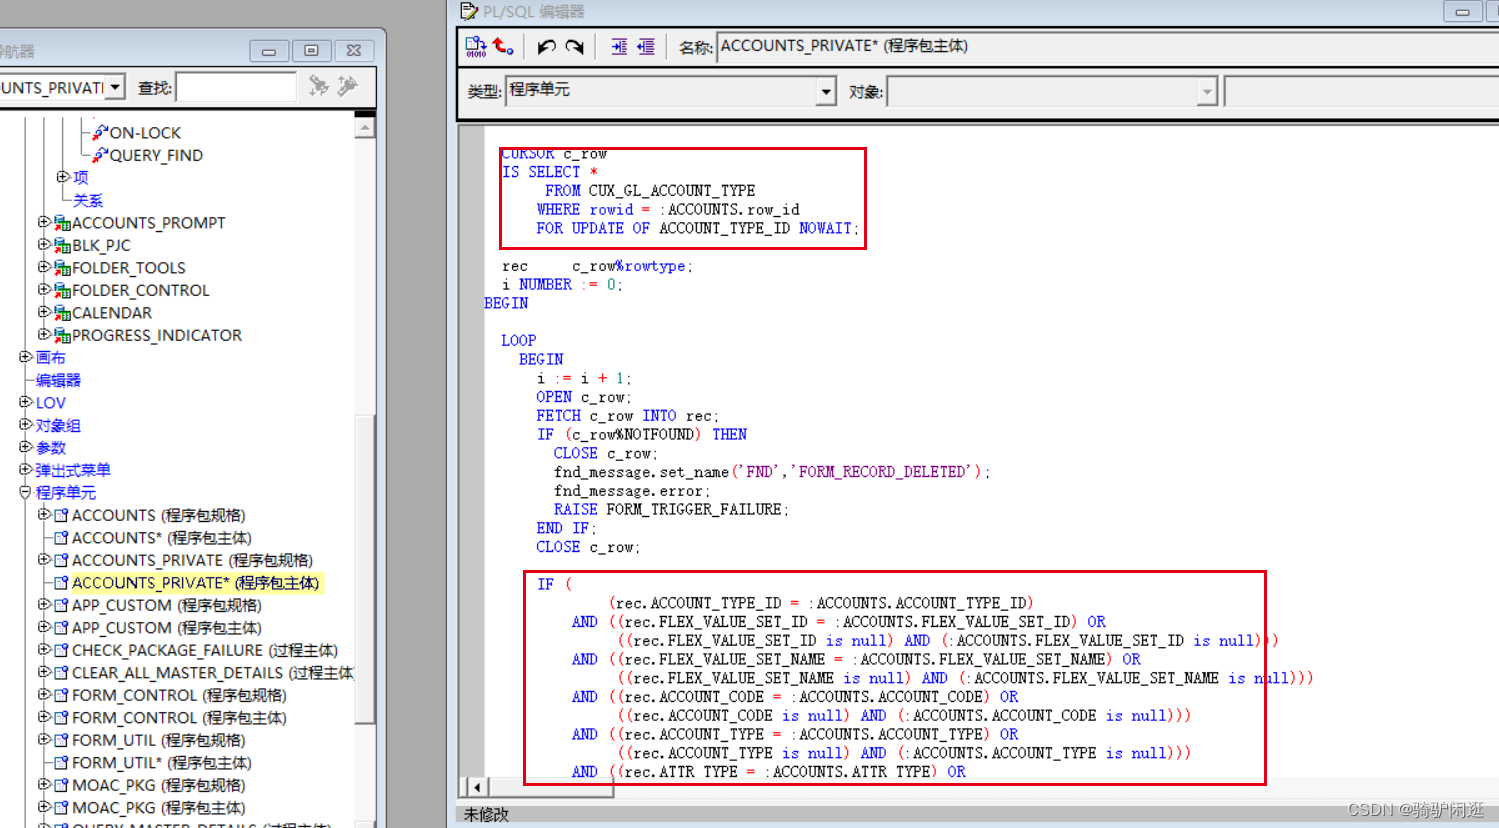
Task: Select FORM_CONTROL (程序包规格) item
Action: tap(179, 695)
